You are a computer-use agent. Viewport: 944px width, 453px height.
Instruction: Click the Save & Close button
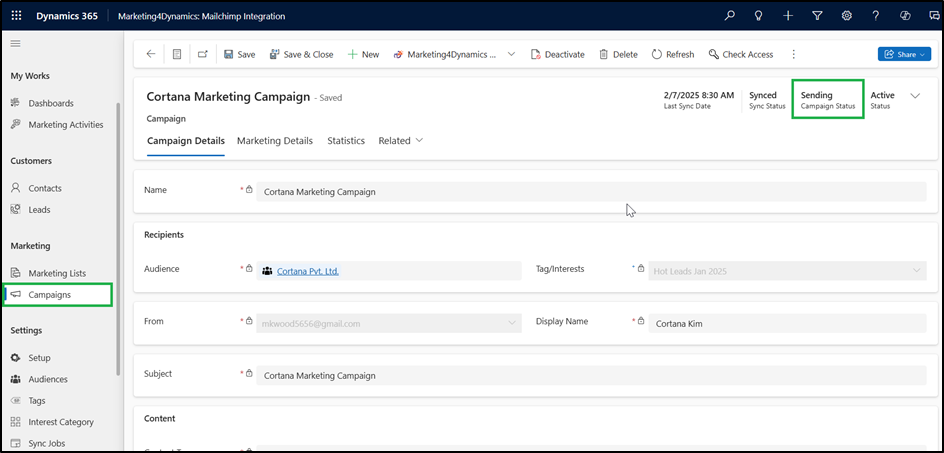pyautogui.click(x=301, y=54)
